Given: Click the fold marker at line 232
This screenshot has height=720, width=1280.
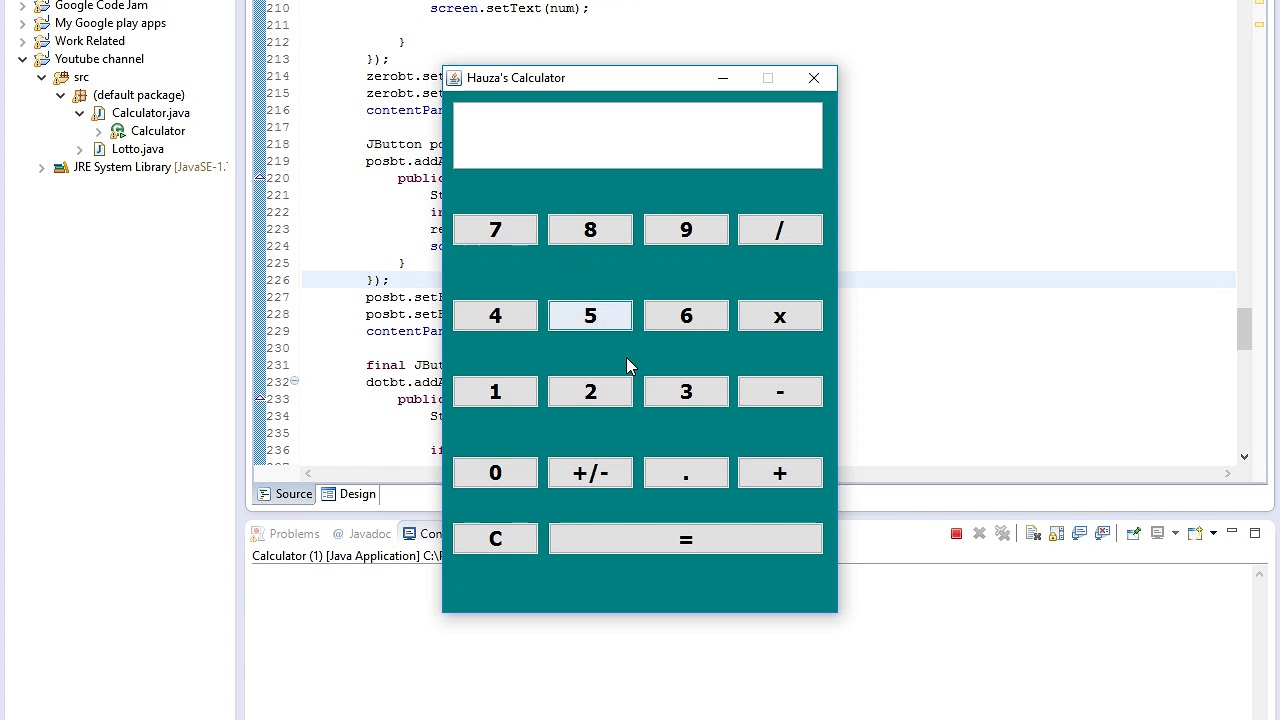Looking at the screenshot, I should coord(295,381).
